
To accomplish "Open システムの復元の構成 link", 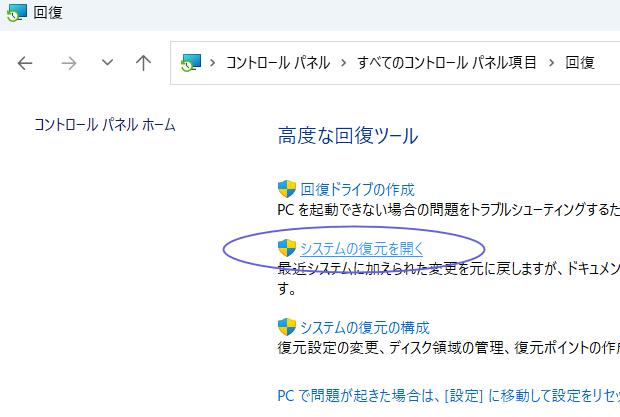I will tap(365, 328).
